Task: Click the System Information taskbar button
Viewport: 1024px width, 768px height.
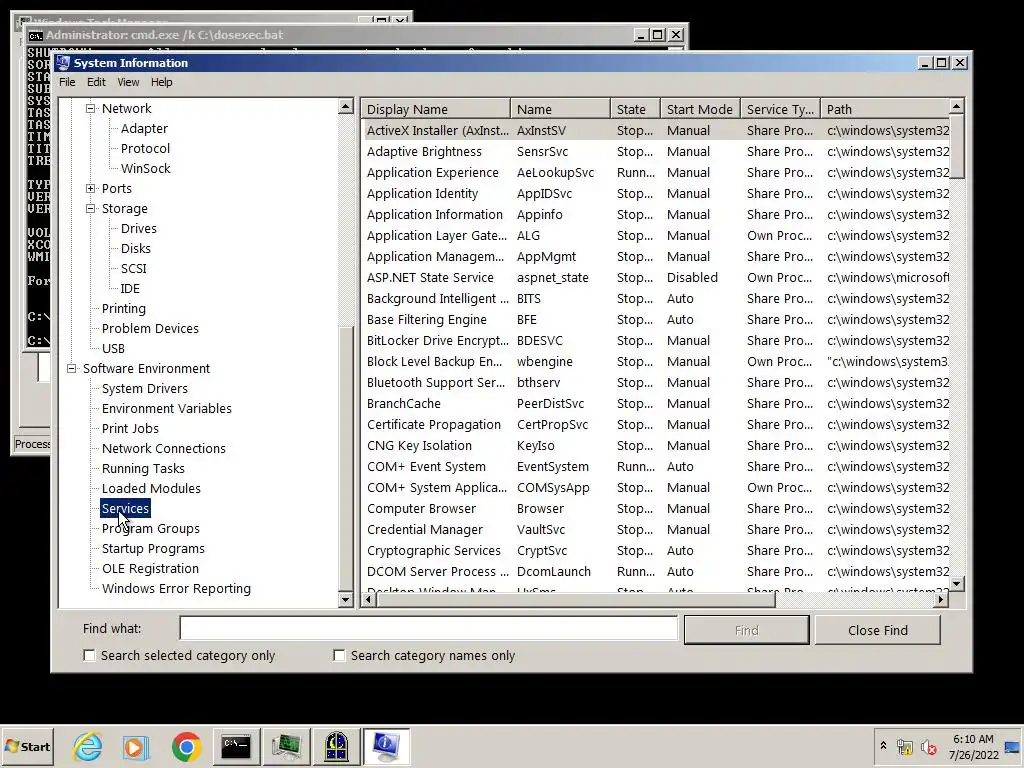Action: [386, 746]
